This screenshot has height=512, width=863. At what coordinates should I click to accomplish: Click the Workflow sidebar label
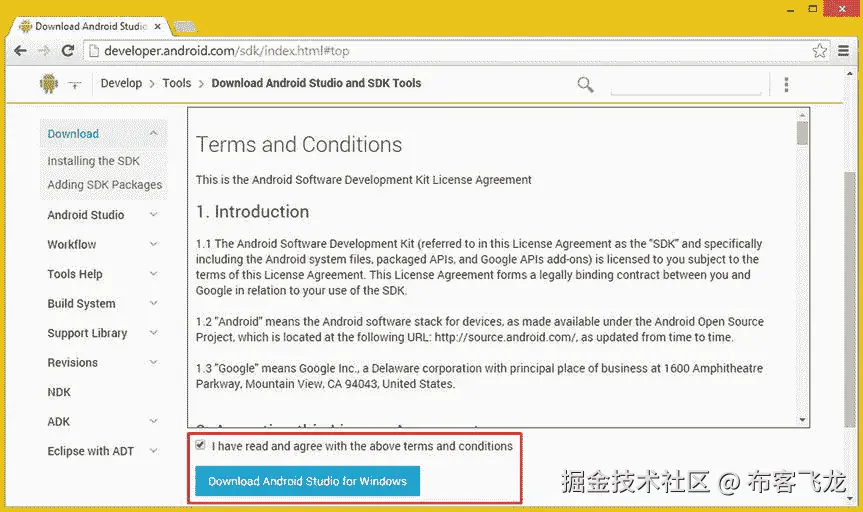(x=72, y=244)
